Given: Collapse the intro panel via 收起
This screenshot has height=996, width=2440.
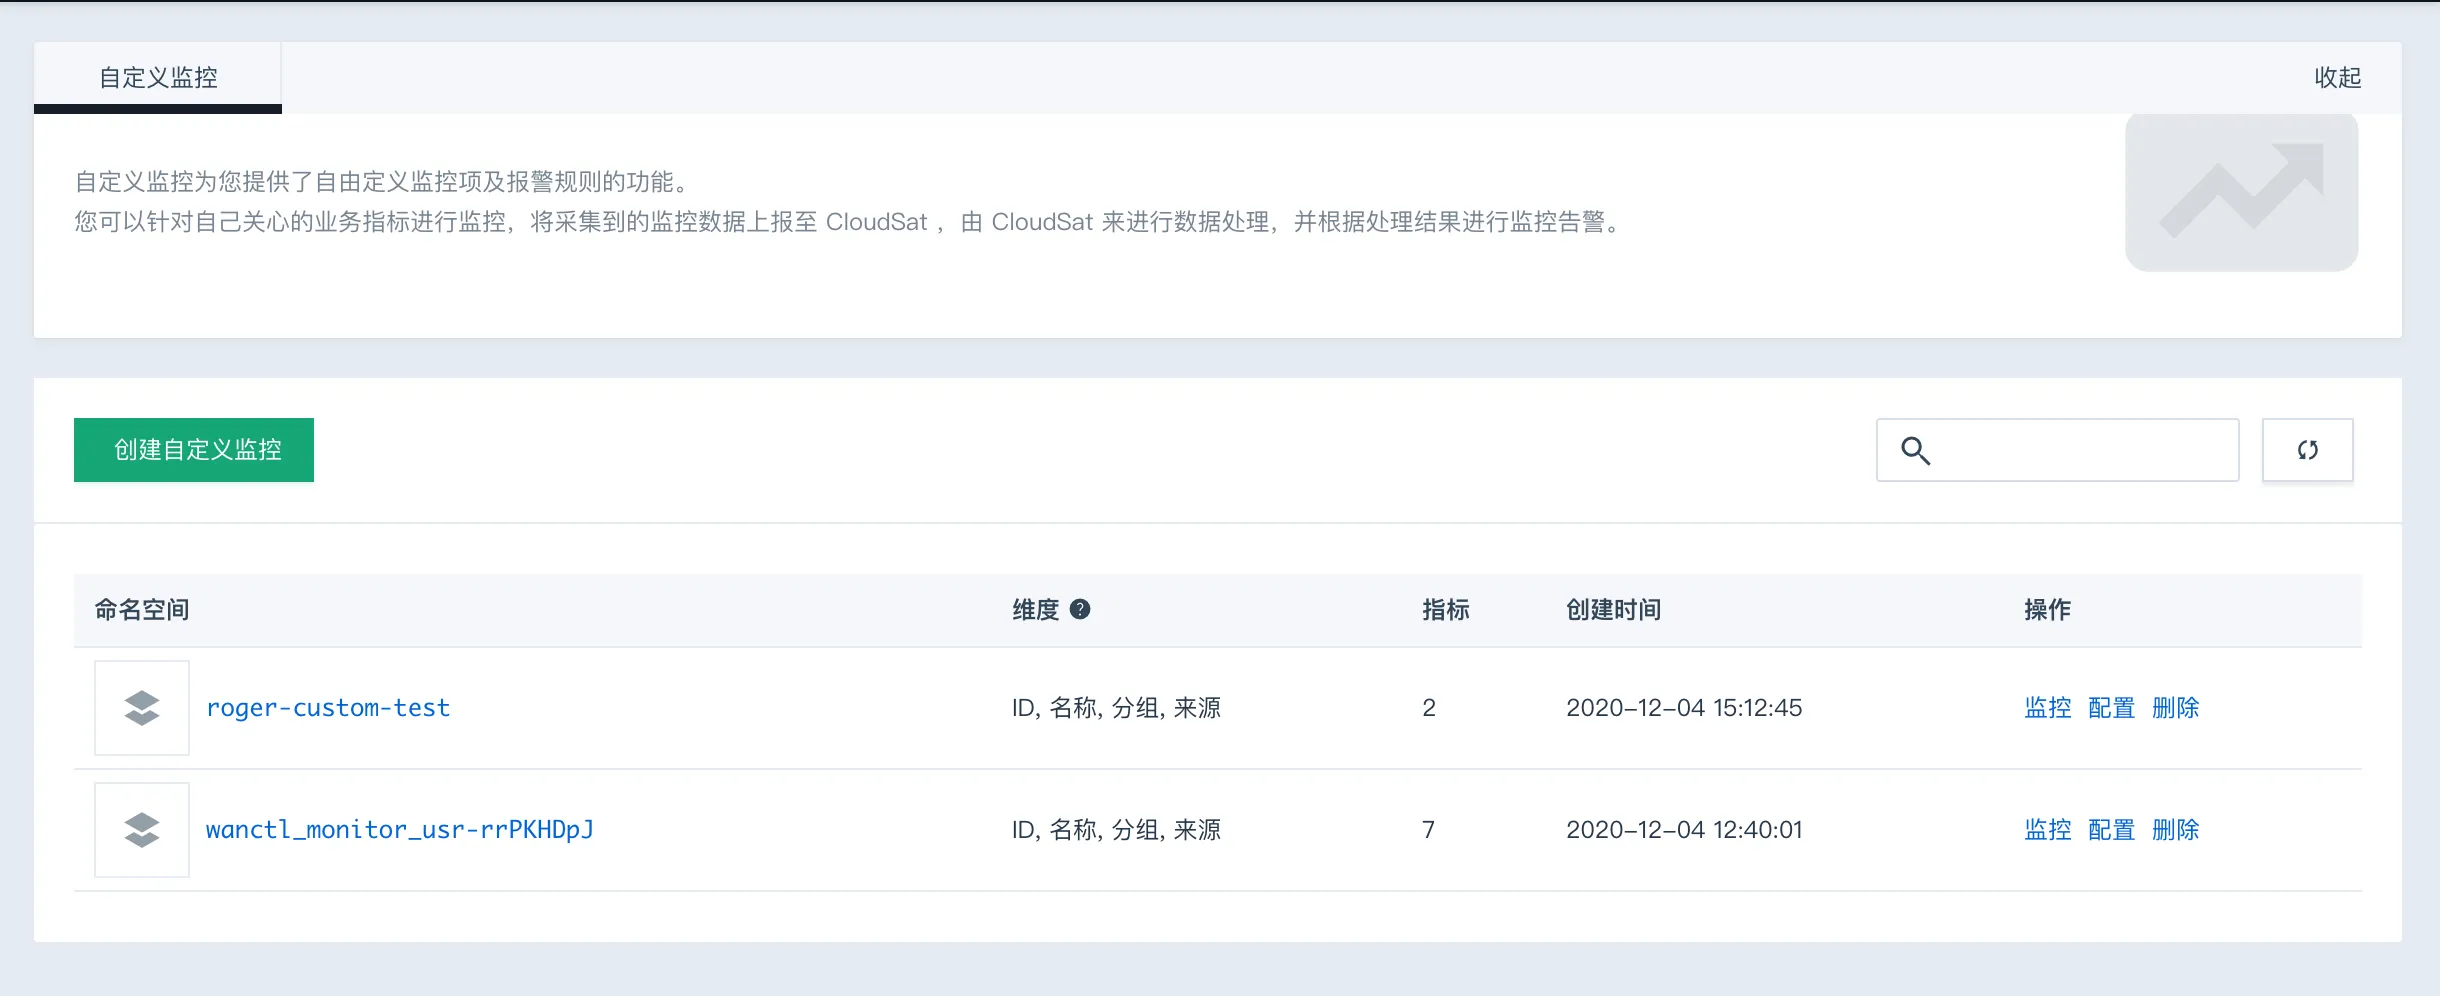Looking at the screenshot, I should click(x=2337, y=78).
